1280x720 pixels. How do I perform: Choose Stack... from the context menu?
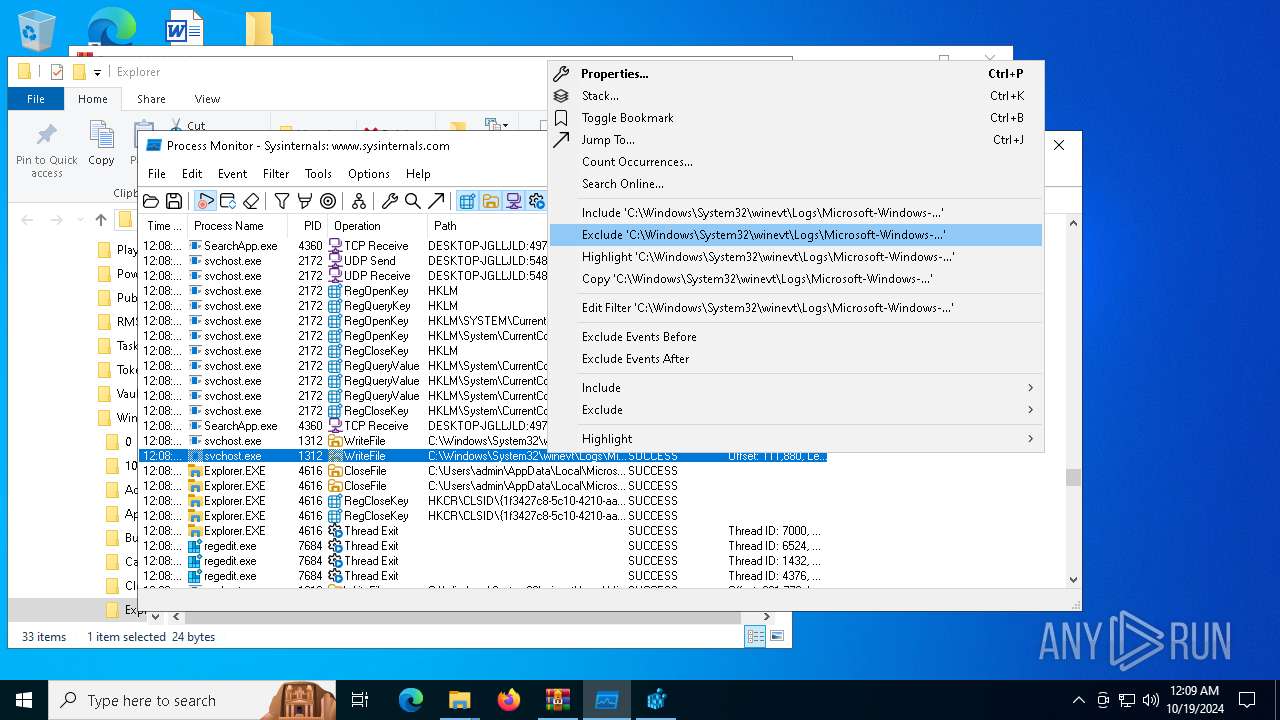tap(796, 96)
